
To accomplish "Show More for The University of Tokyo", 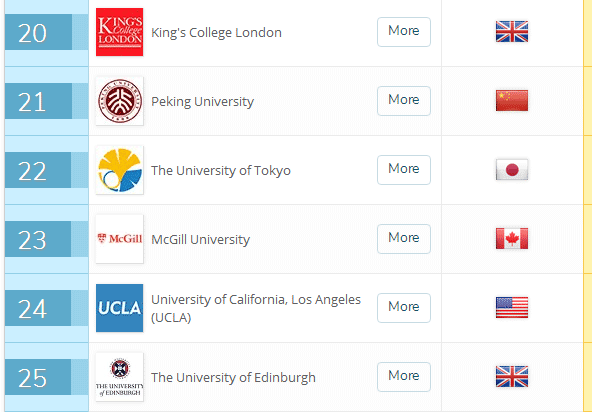I will tap(404, 170).
